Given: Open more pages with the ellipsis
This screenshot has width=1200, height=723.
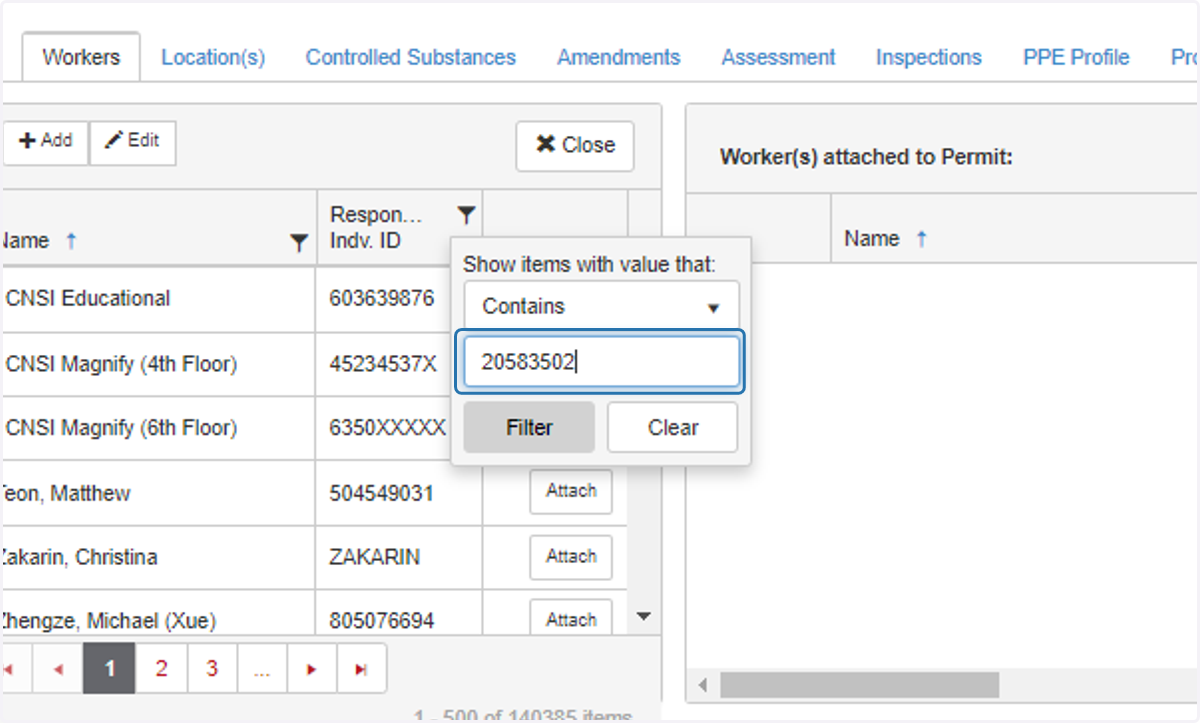Looking at the screenshot, I should [x=262, y=669].
